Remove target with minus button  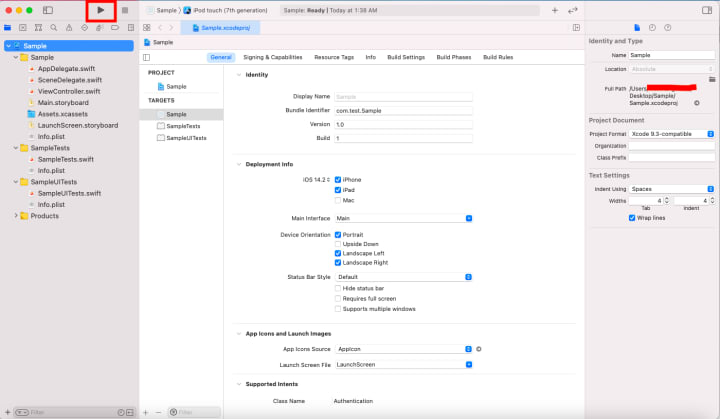pyautogui.click(x=158, y=413)
